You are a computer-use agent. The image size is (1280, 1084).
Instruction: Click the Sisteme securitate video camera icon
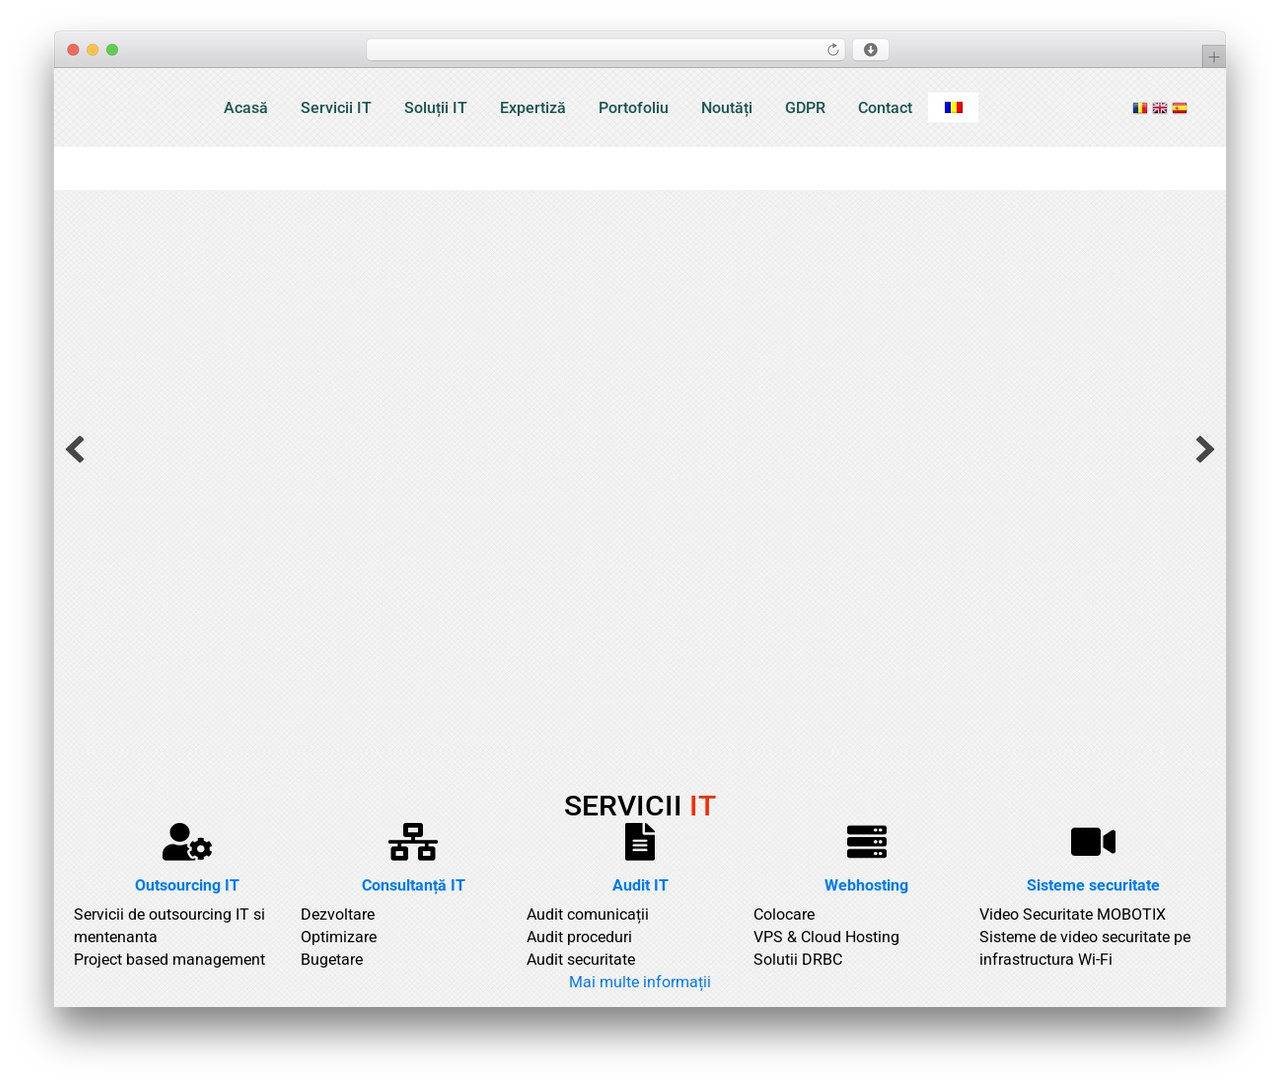1093,842
